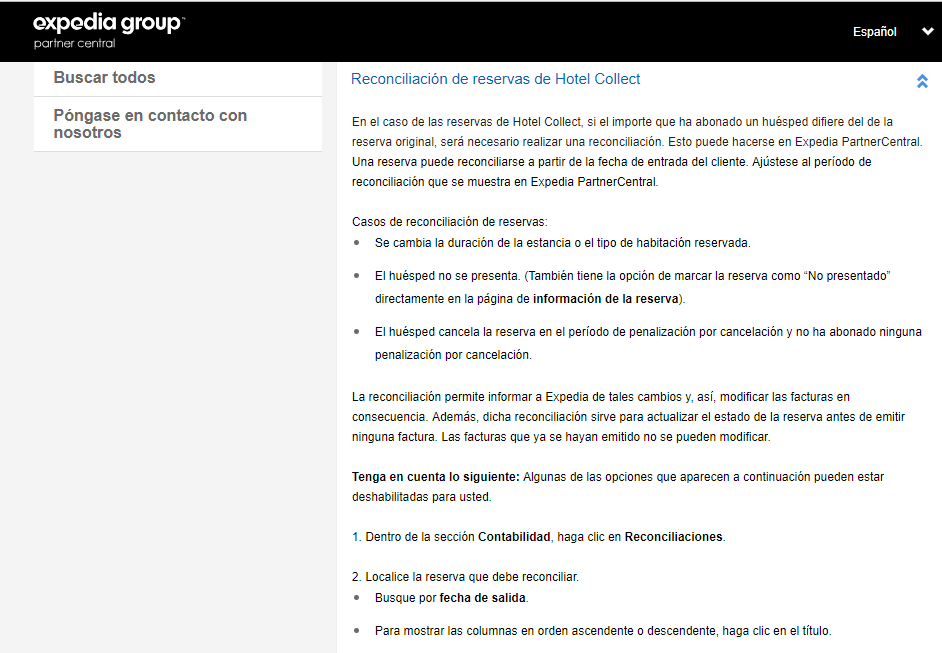This screenshot has height=653, width=942.
Task: Click the bold word 'Contabilidad'
Action: (x=514, y=537)
